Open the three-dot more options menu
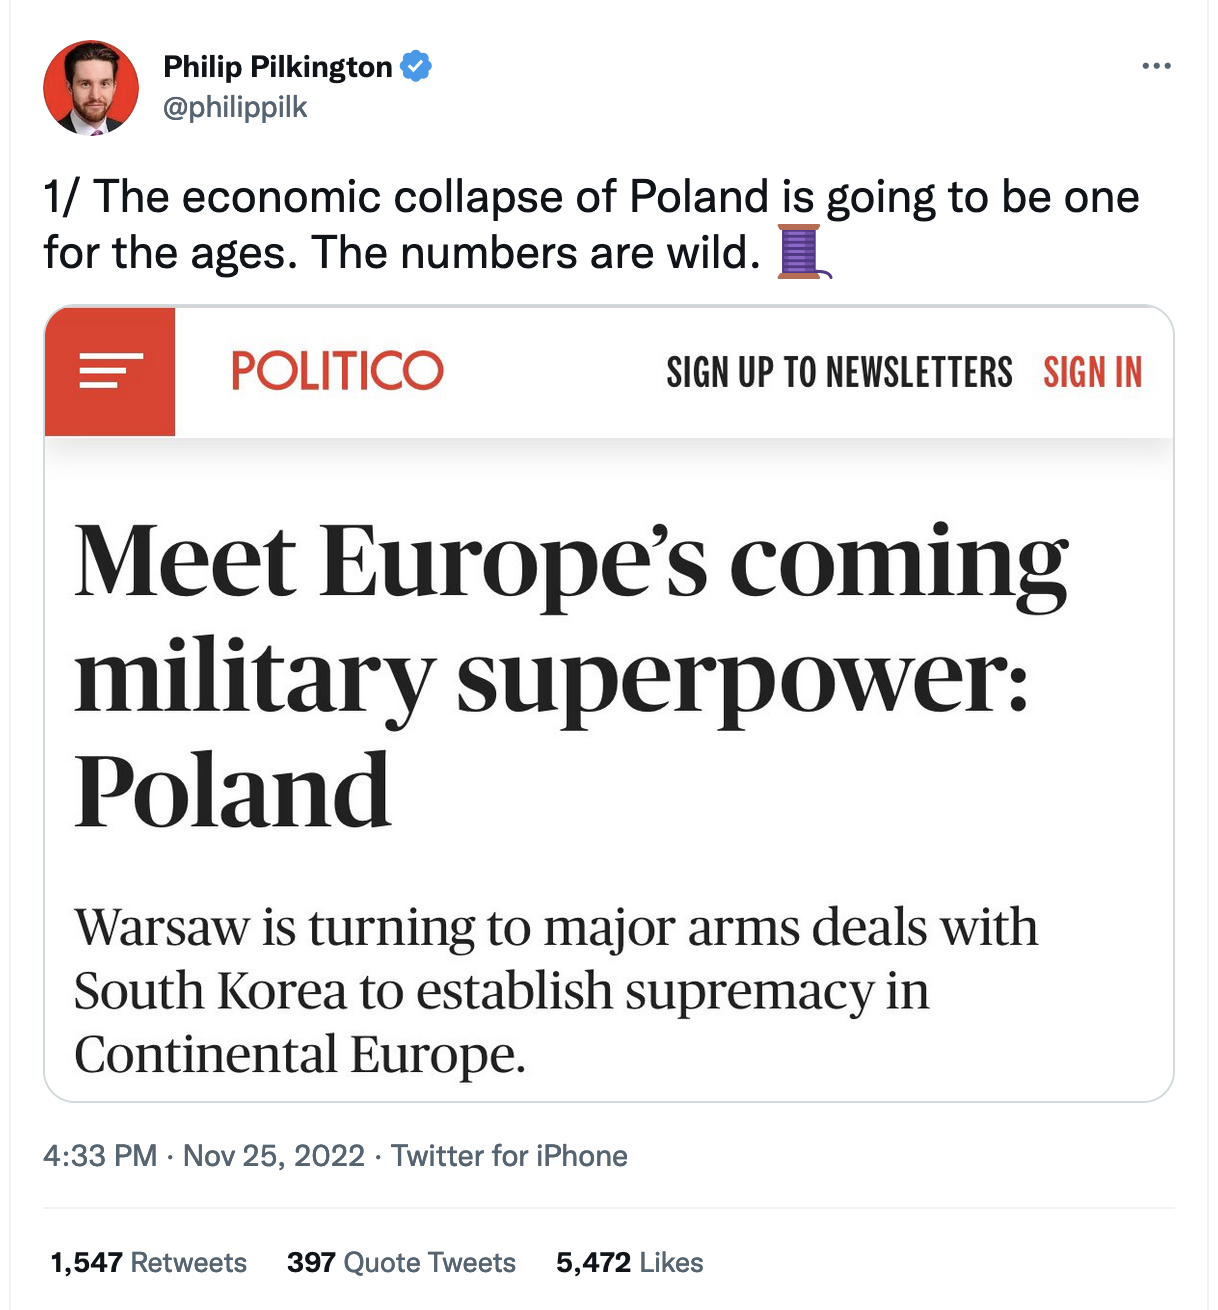Screen dimensions: 1218x1310 pyautogui.click(x=1156, y=66)
